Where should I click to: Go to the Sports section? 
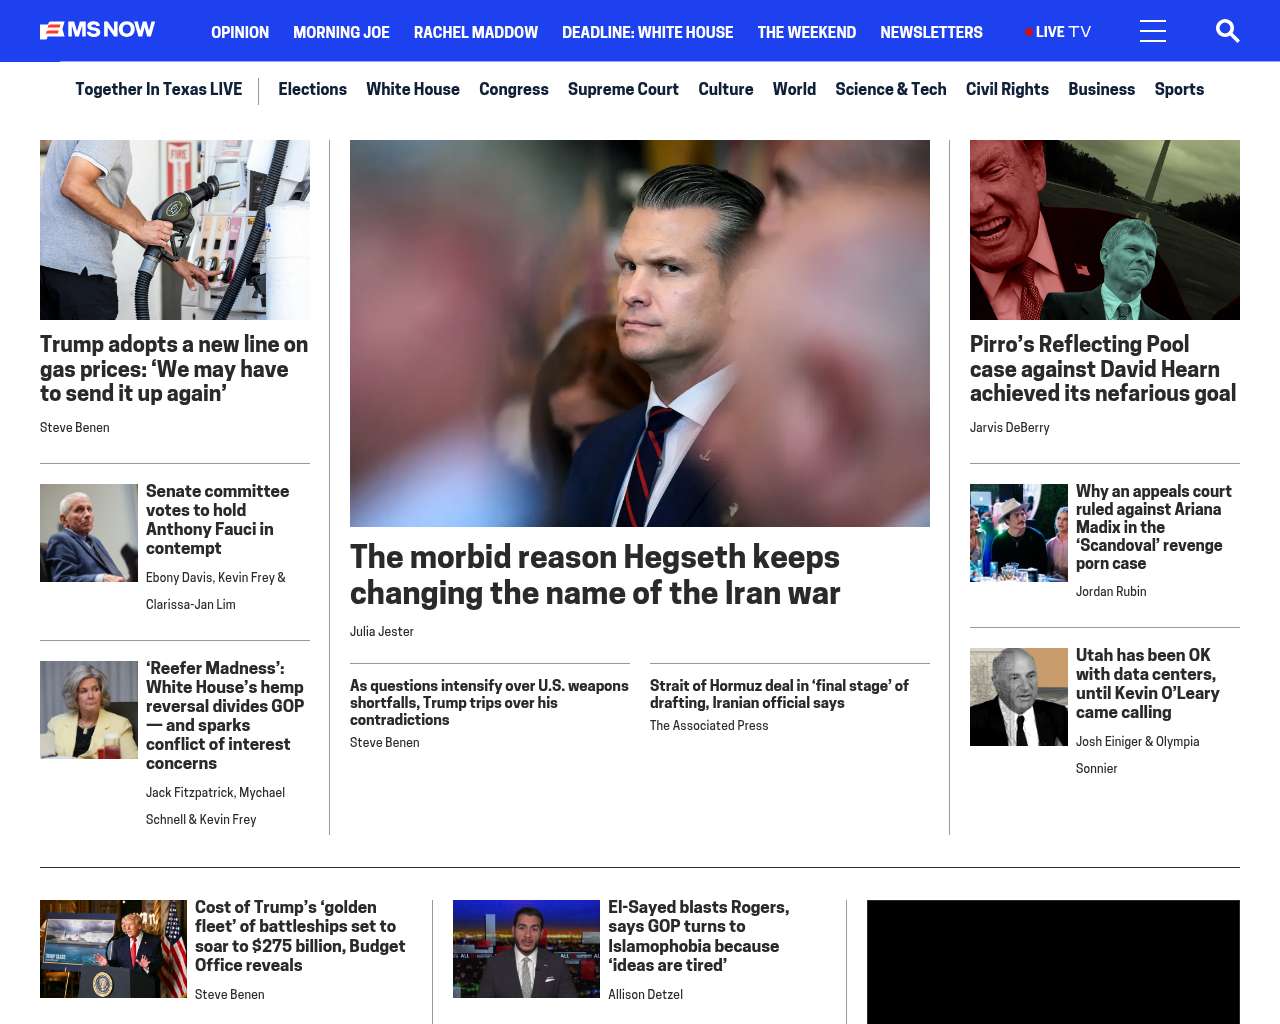1179,89
